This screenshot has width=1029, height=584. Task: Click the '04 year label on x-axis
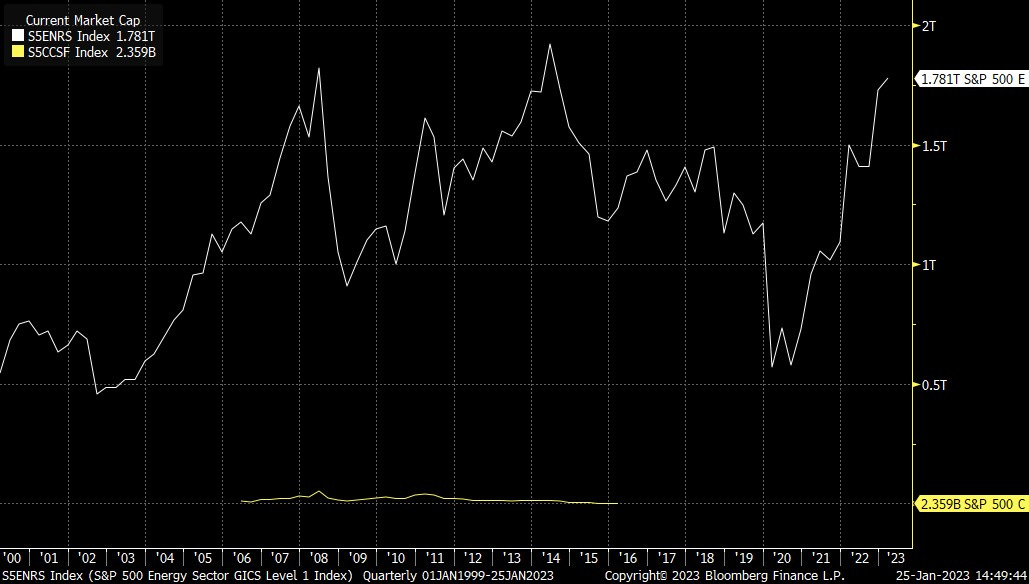coord(165,558)
